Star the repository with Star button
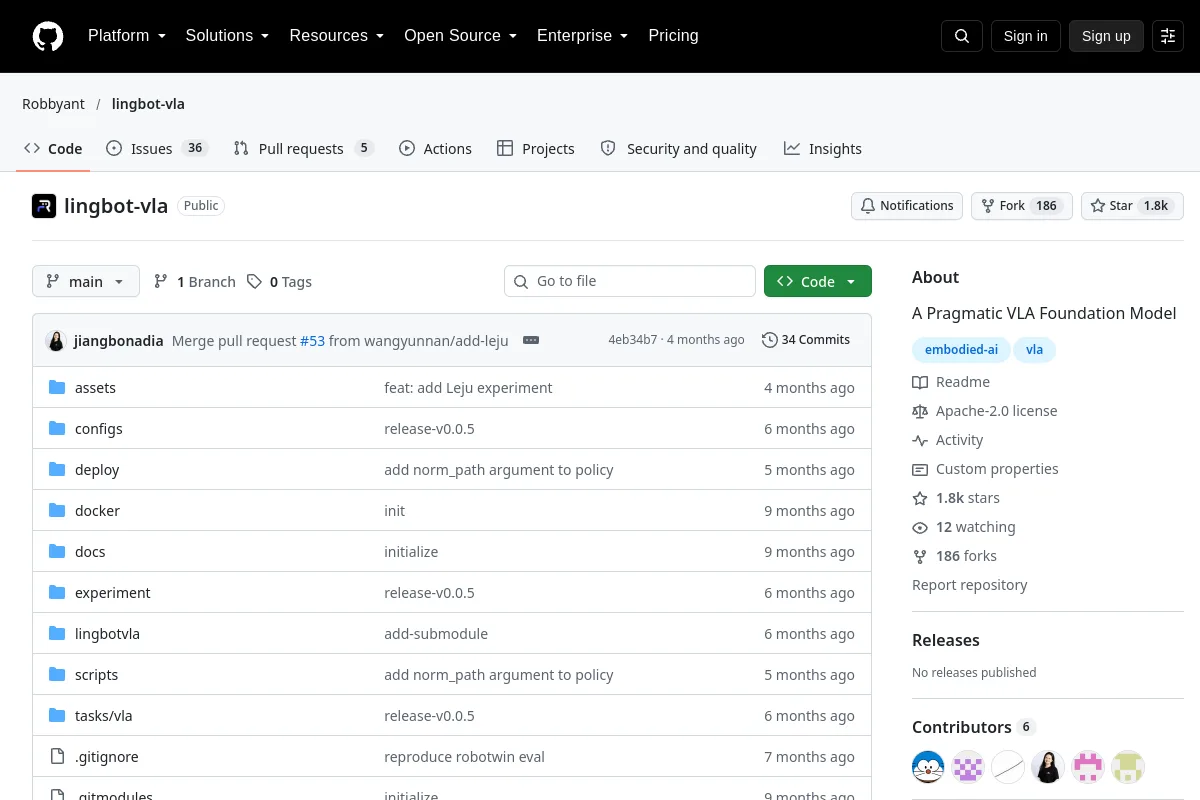Viewport: 1200px width, 800px height. (1132, 206)
